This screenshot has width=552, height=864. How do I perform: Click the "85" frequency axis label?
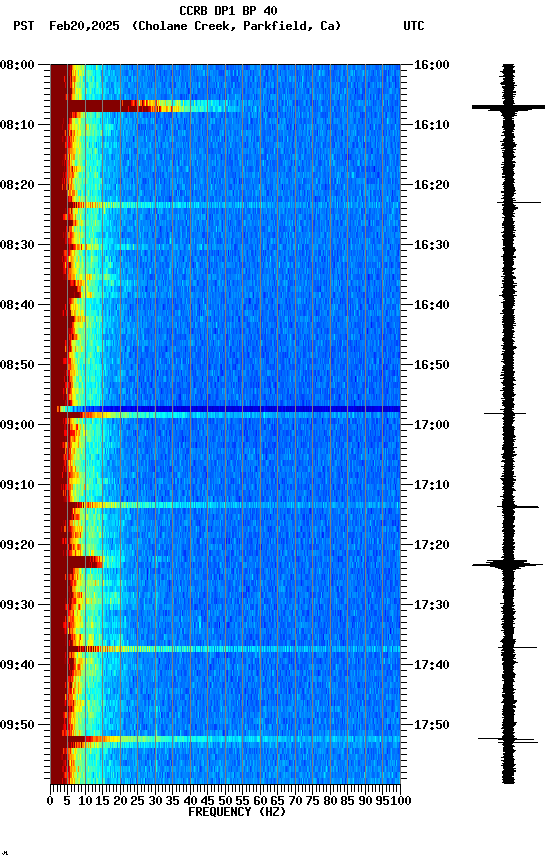pyautogui.click(x=347, y=801)
